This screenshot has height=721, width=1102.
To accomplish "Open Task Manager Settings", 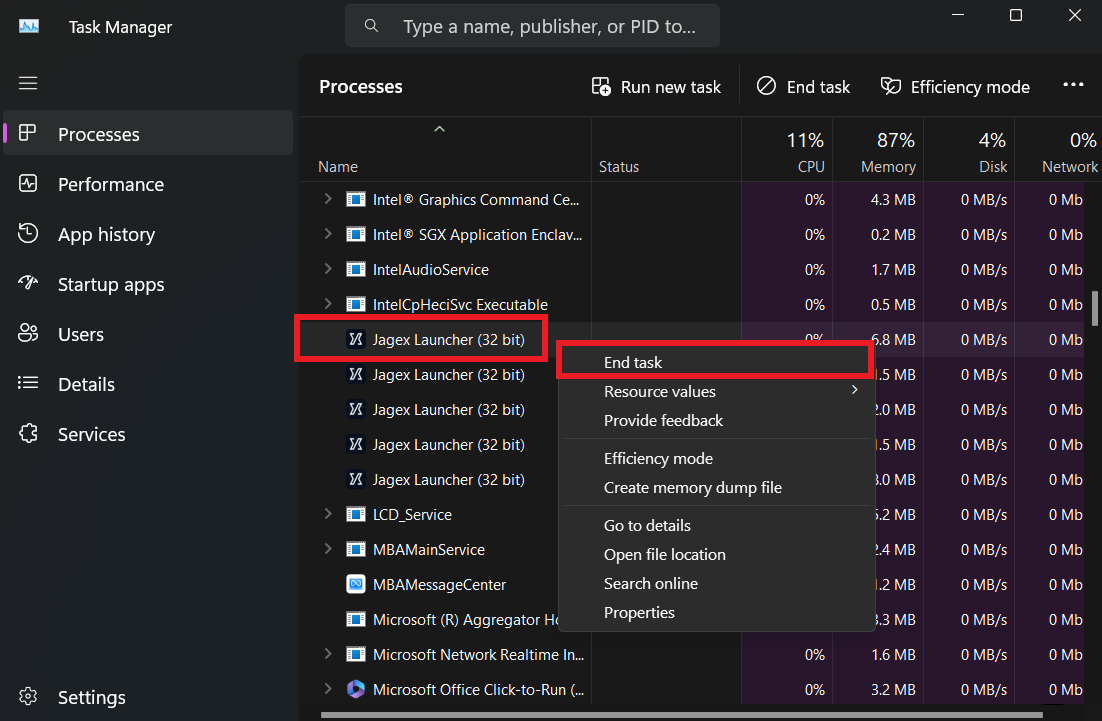I will (91, 697).
